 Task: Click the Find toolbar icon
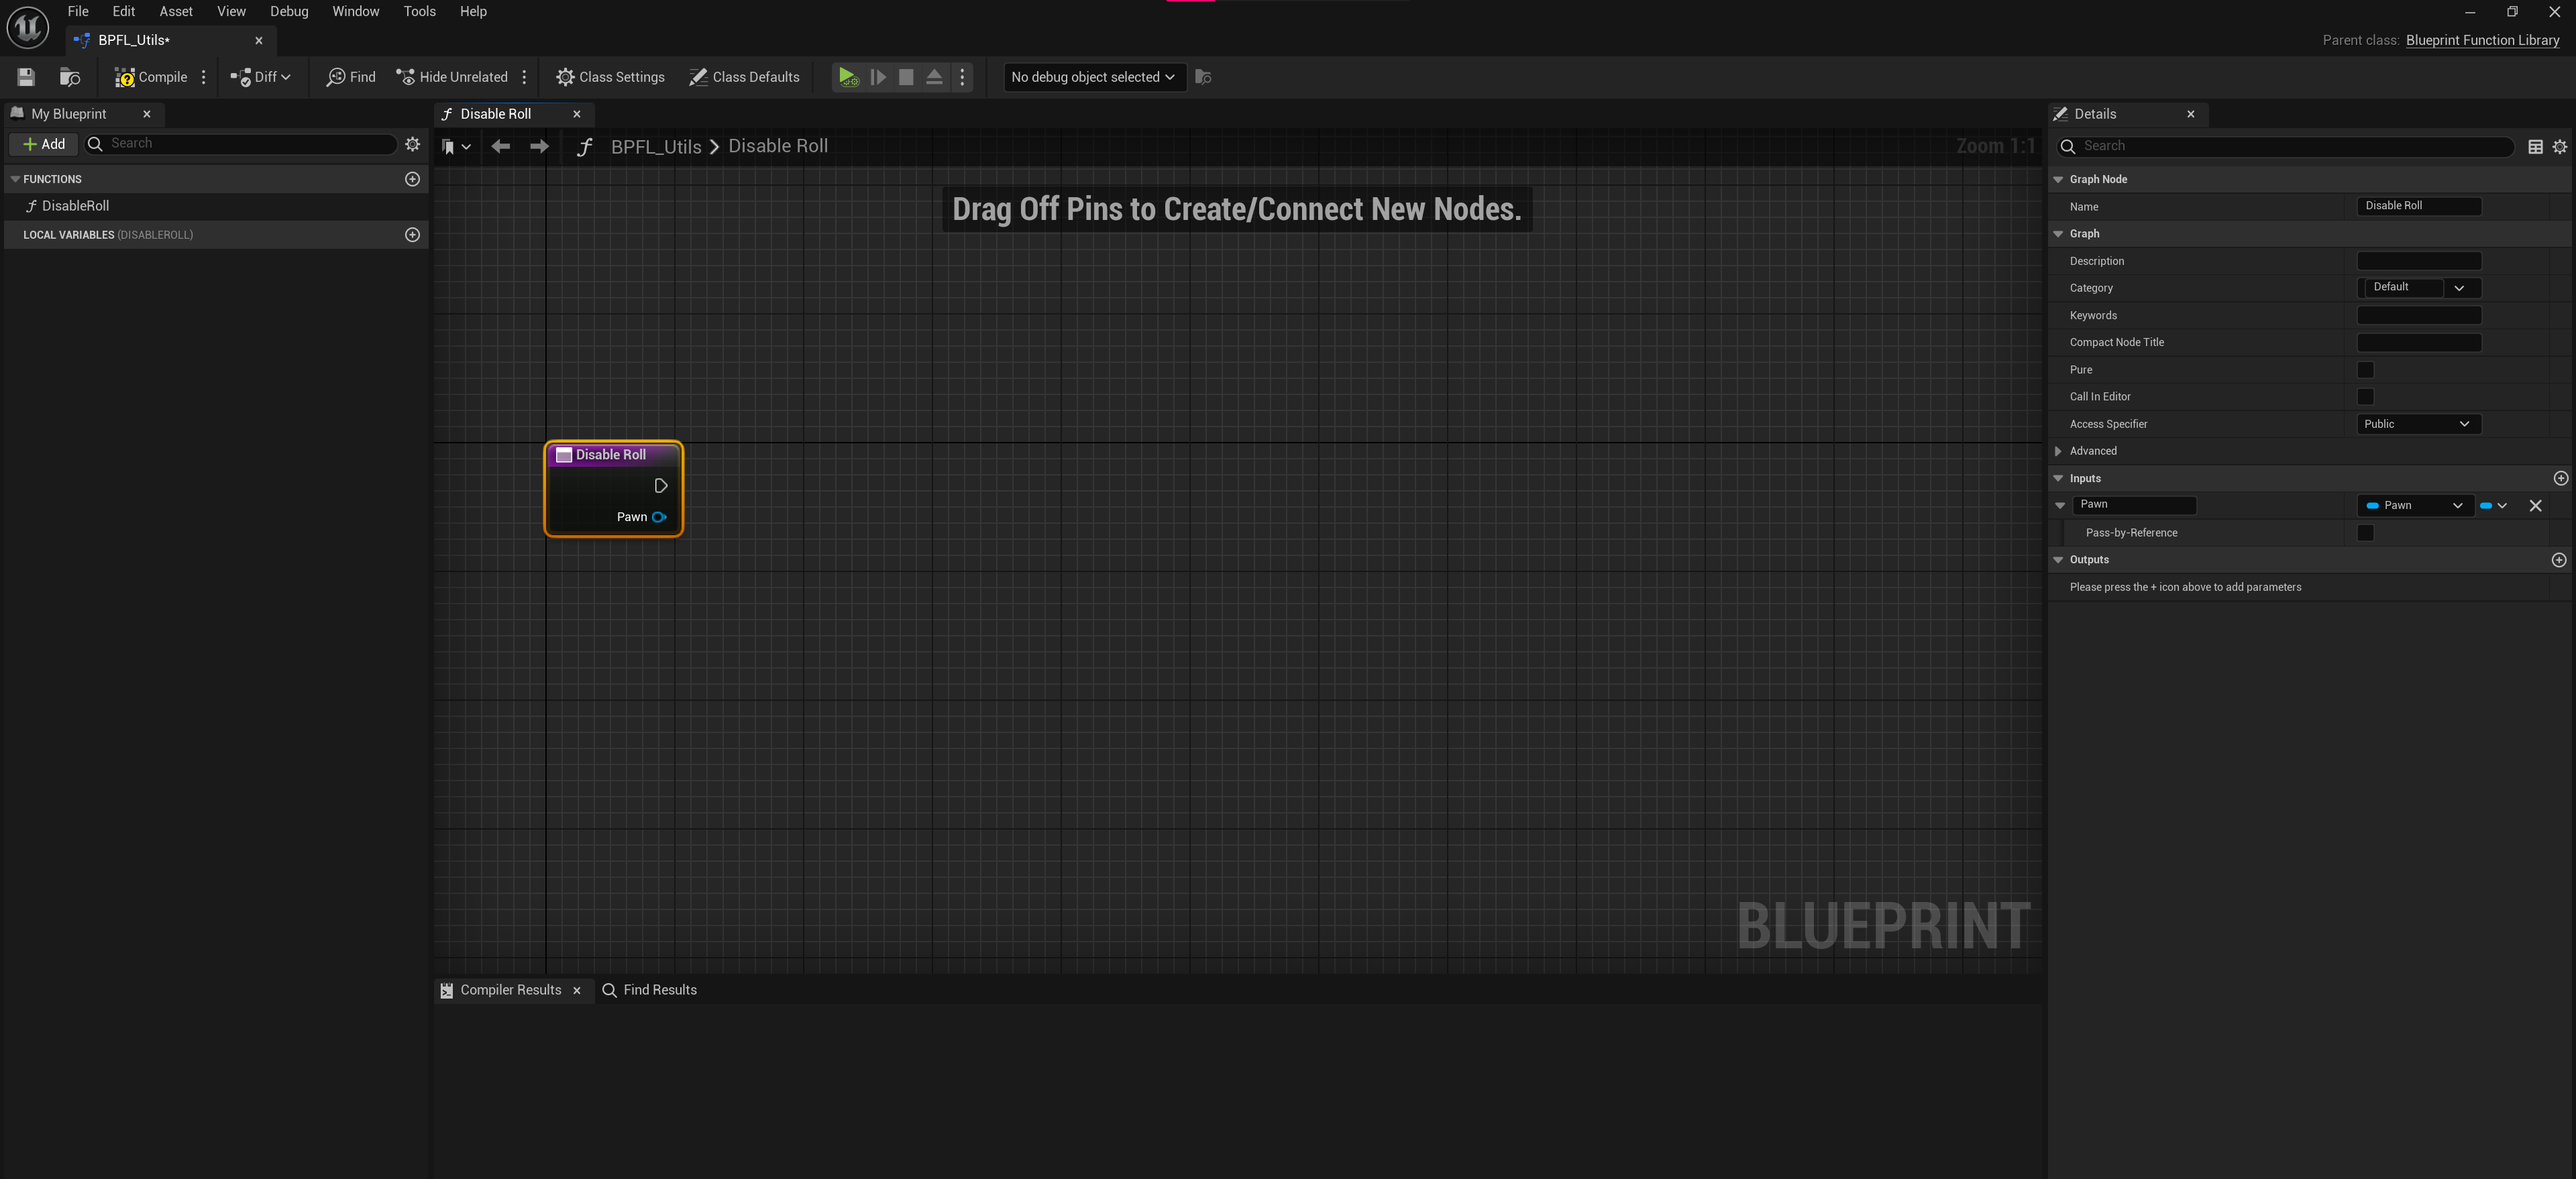[x=351, y=77]
